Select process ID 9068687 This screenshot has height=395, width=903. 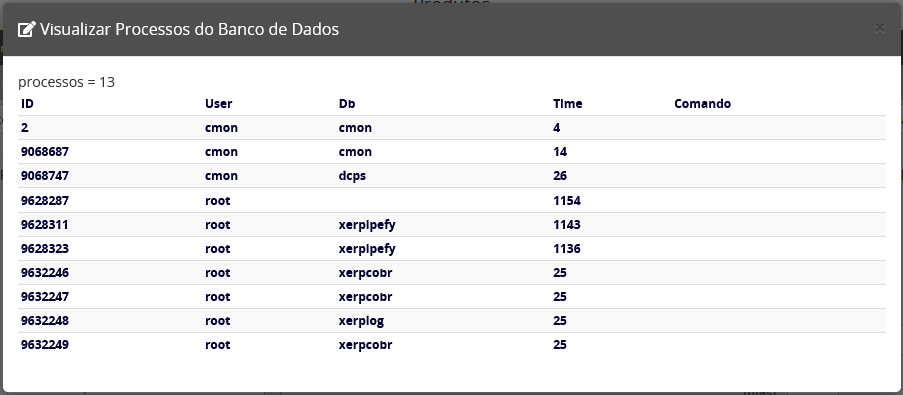(x=44, y=152)
